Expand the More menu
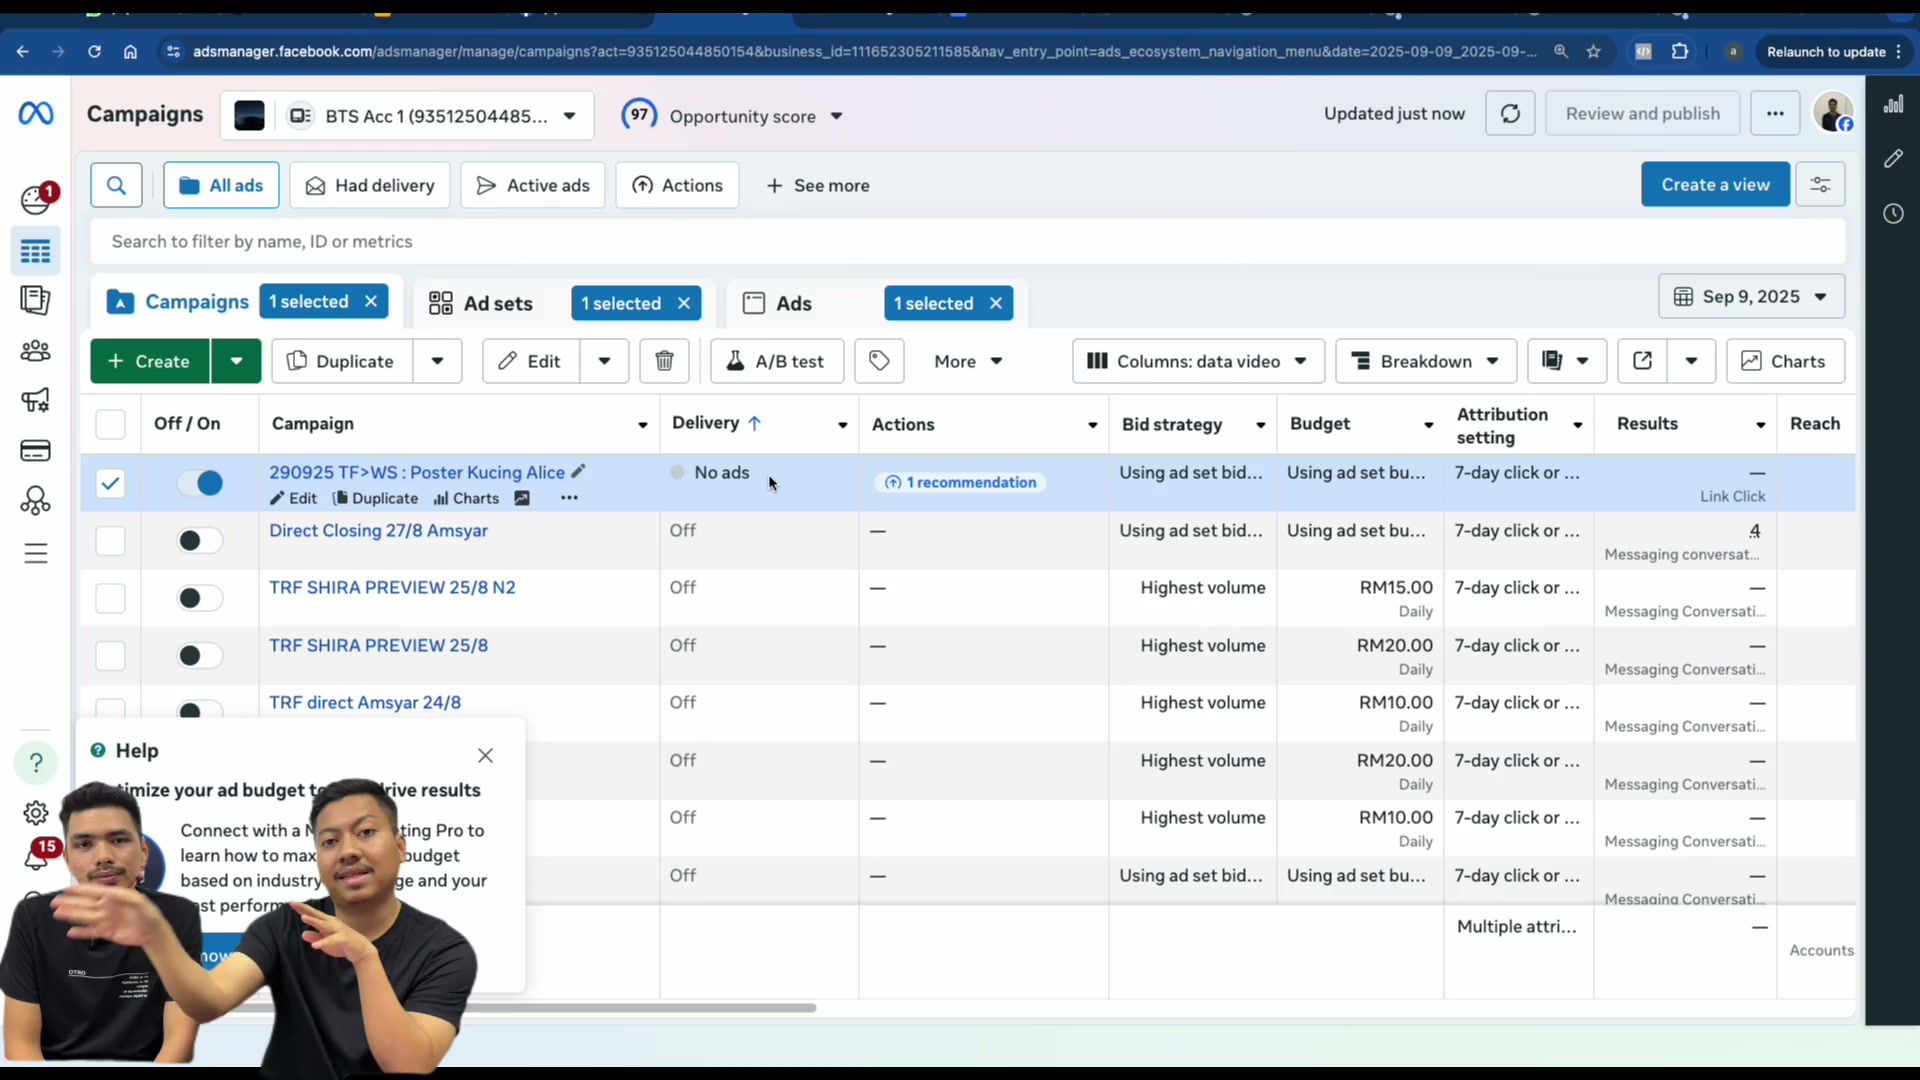1920x1080 pixels. click(967, 361)
